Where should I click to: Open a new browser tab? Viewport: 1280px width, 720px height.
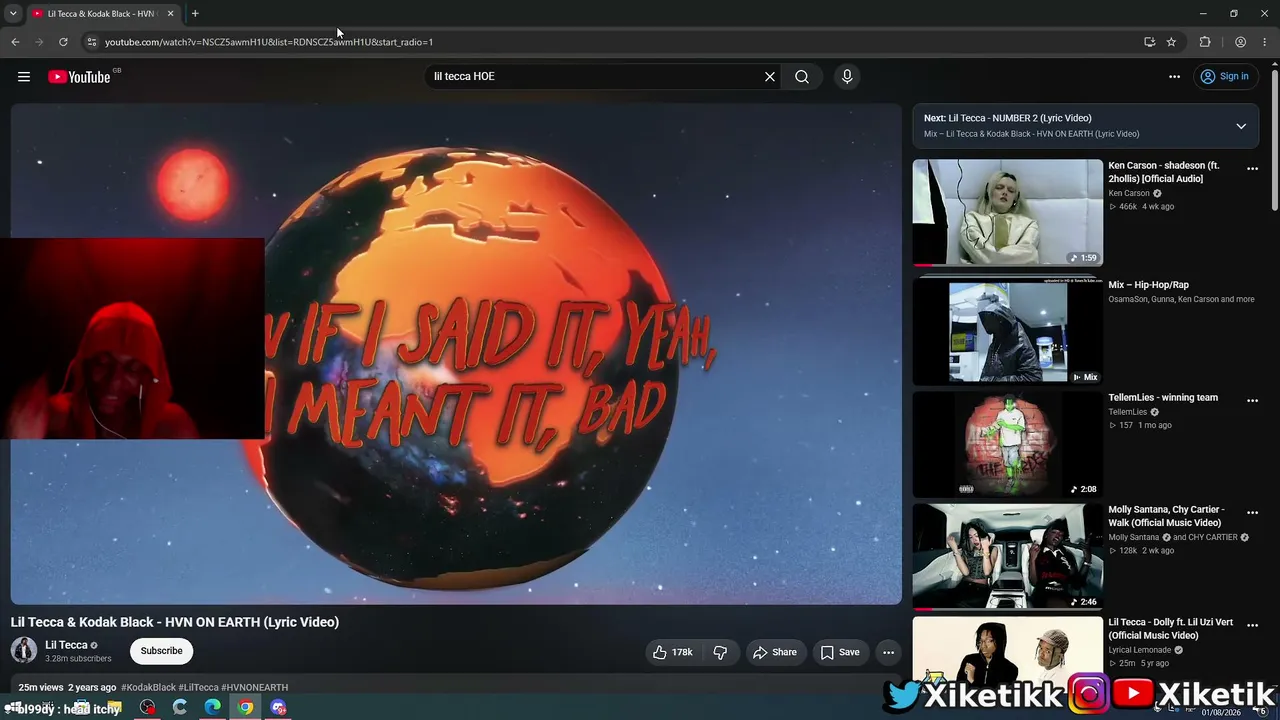coord(195,14)
